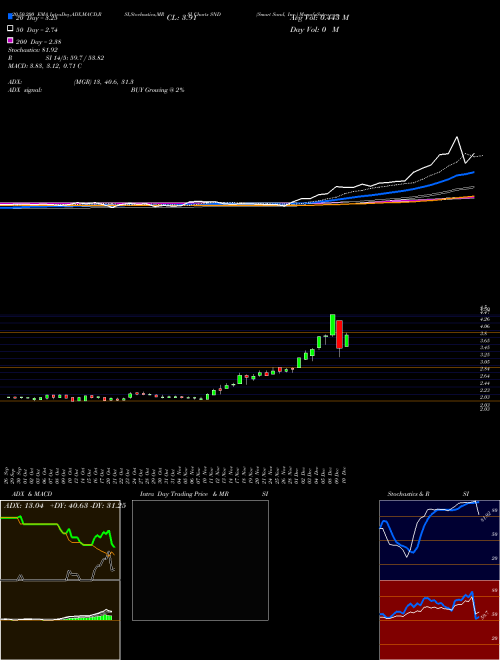Click the 4.26 price axis label

[x=485, y=320]
